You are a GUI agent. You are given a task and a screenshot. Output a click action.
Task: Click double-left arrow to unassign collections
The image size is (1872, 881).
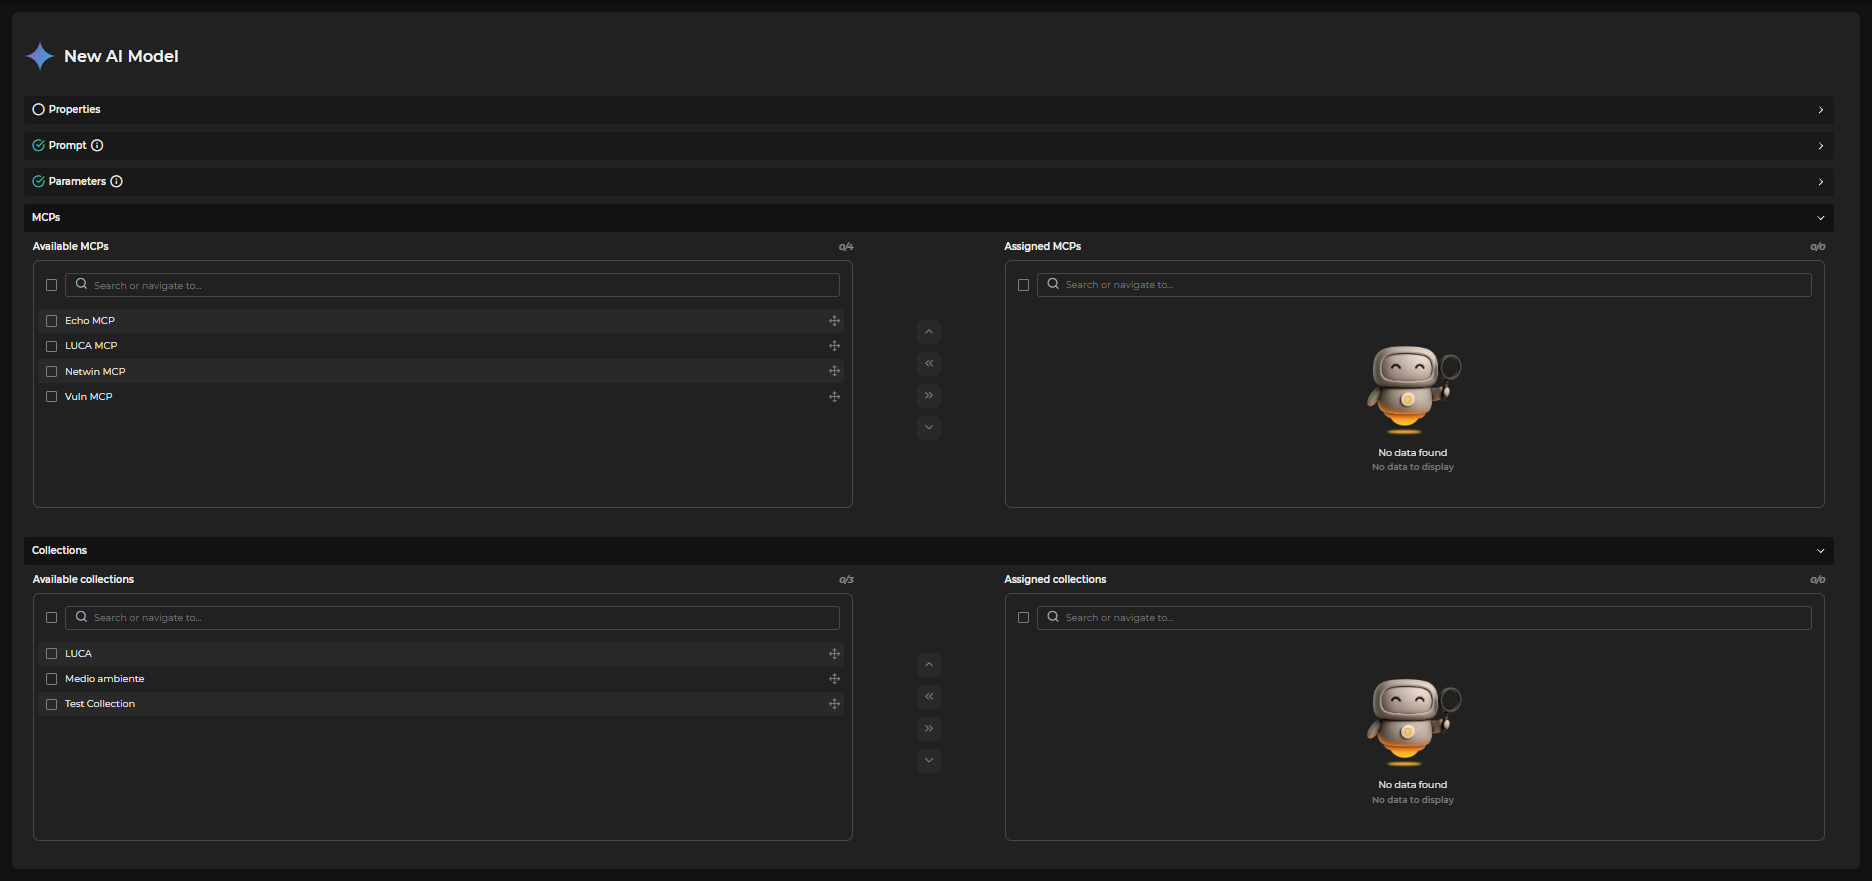point(929,697)
